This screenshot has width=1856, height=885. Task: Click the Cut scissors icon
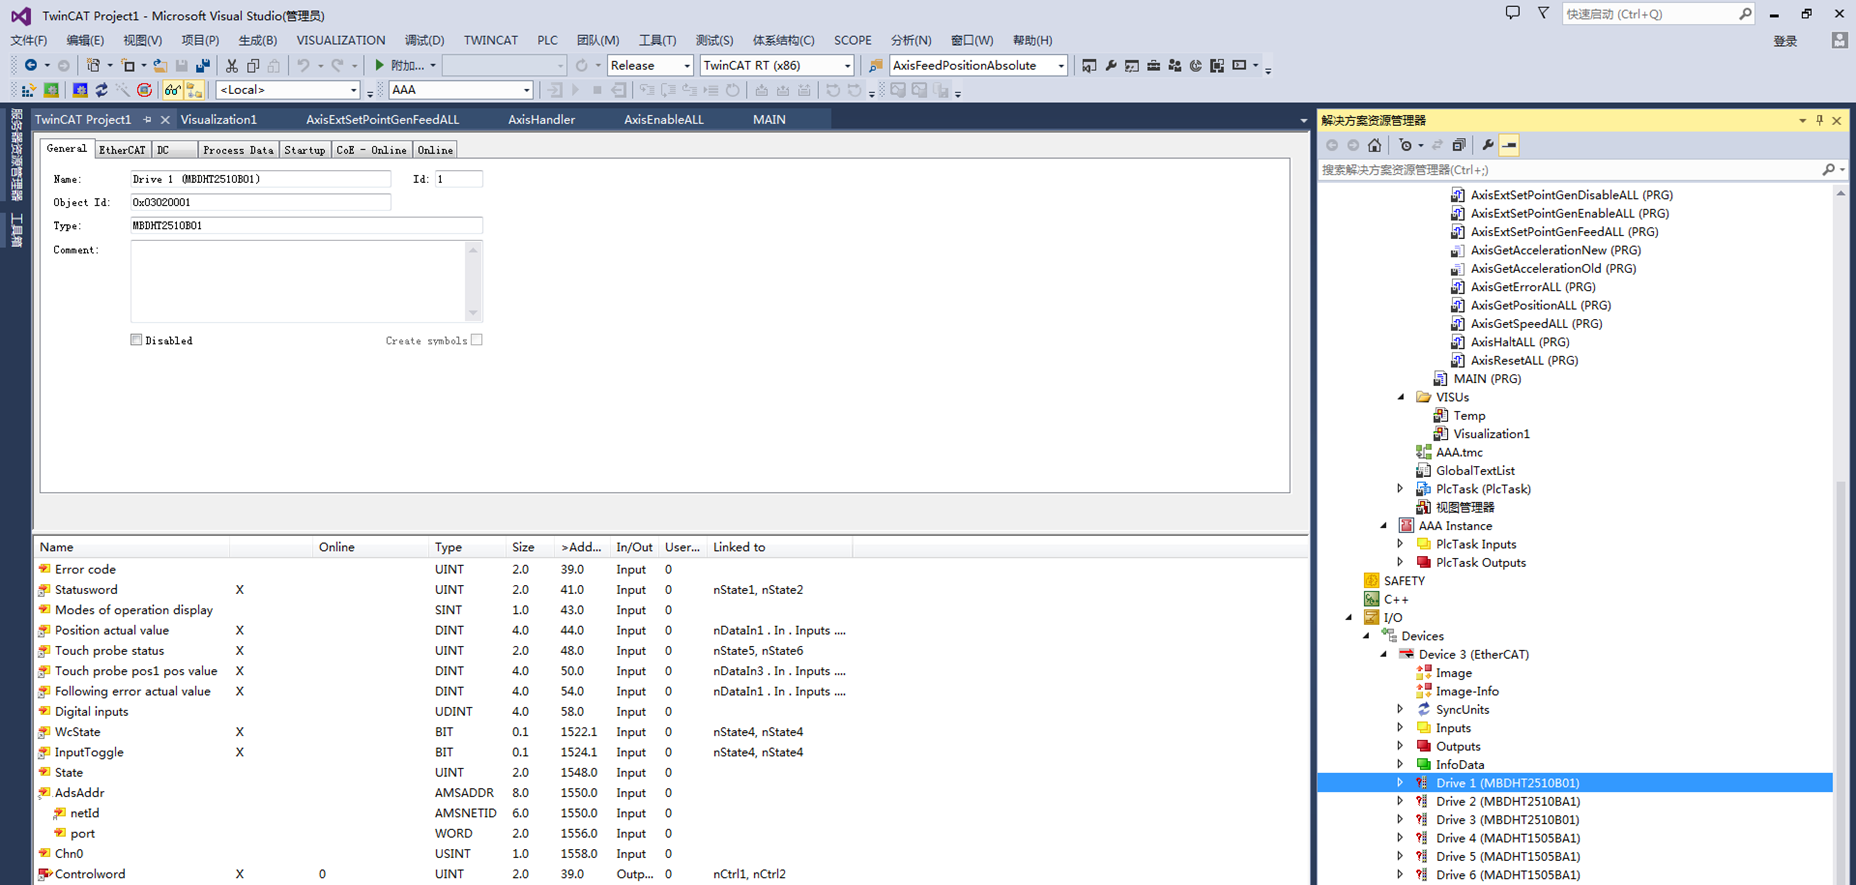(232, 65)
